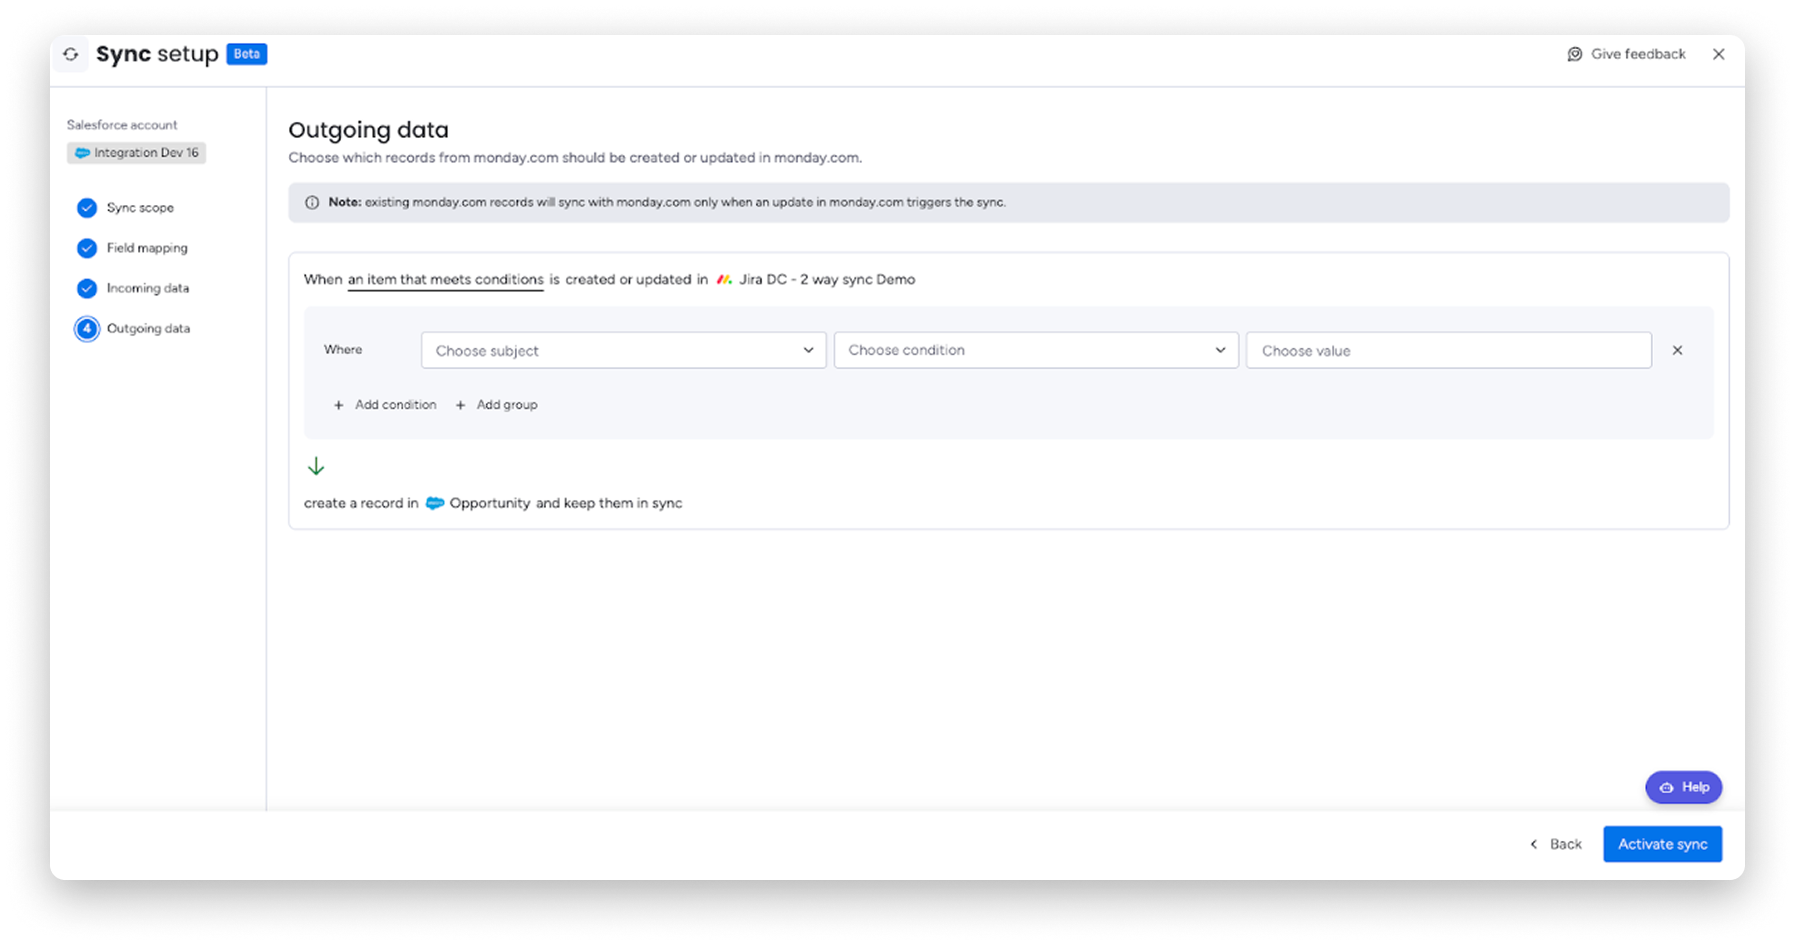The width and height of the screenshot is (1795, 945).
Task: Select the completed Sync scope step checkmark
Action: tap(87, 208)
